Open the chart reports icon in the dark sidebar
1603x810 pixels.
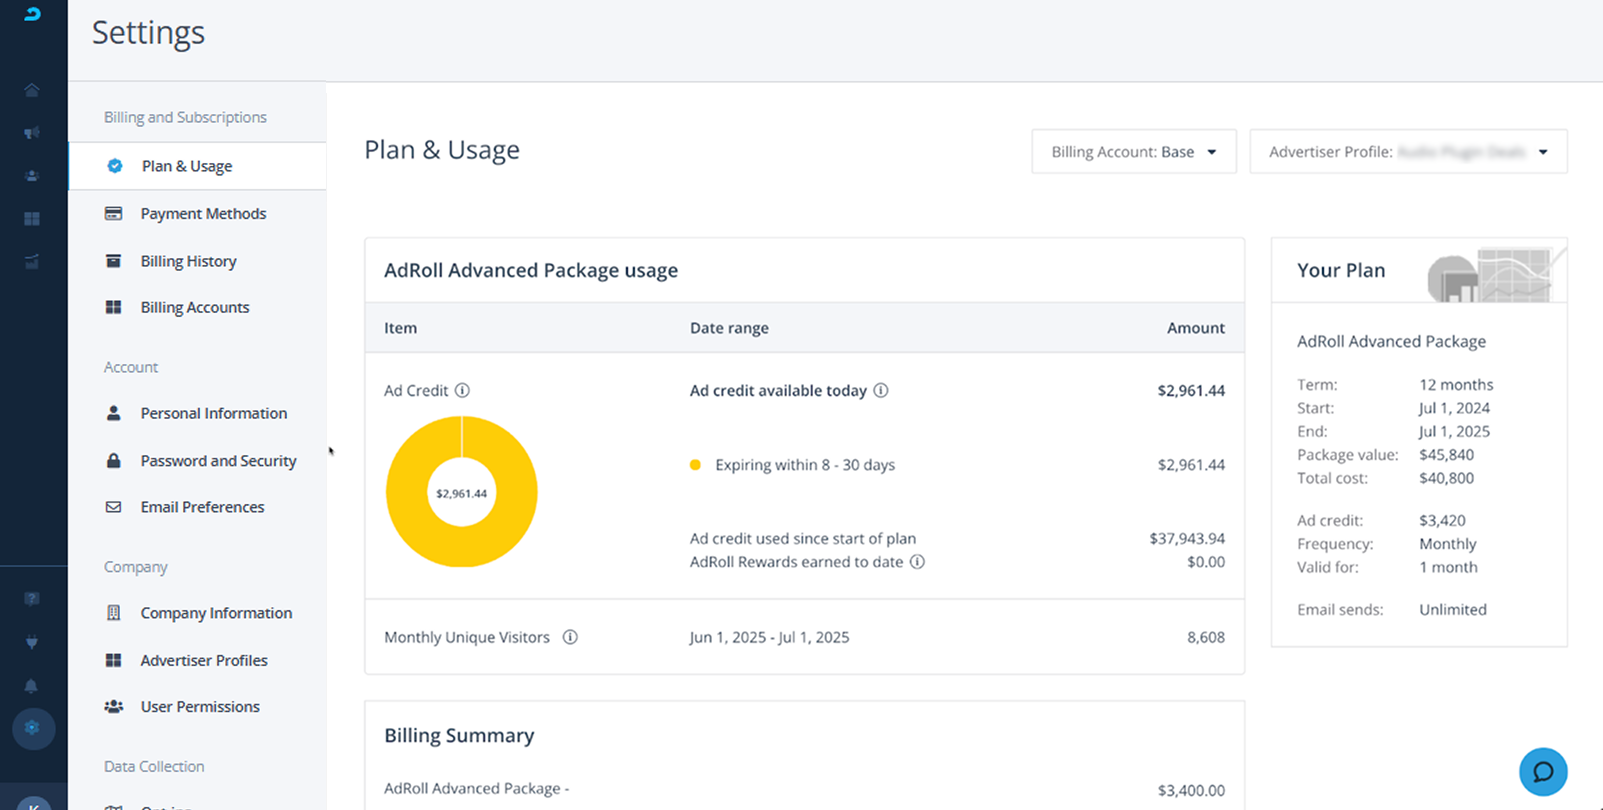click(x=32, y=262)
